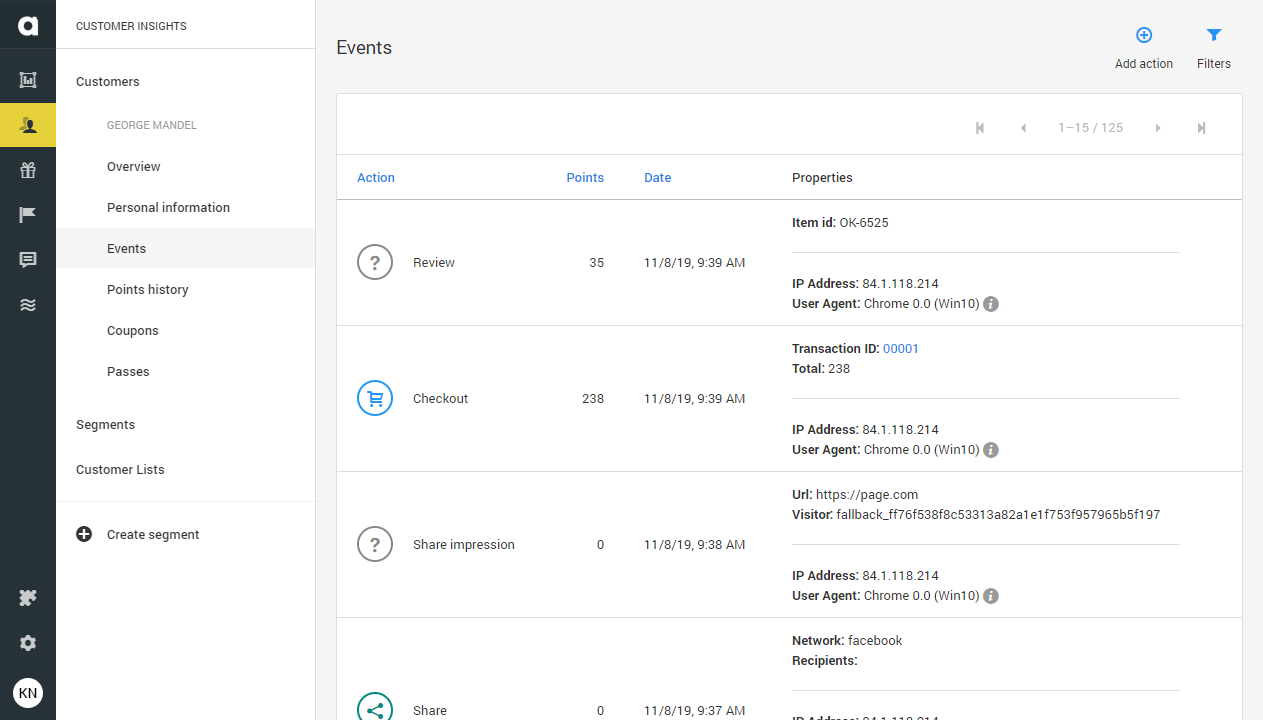Click the Checkout event cart icon

click(x=375, y=399)
